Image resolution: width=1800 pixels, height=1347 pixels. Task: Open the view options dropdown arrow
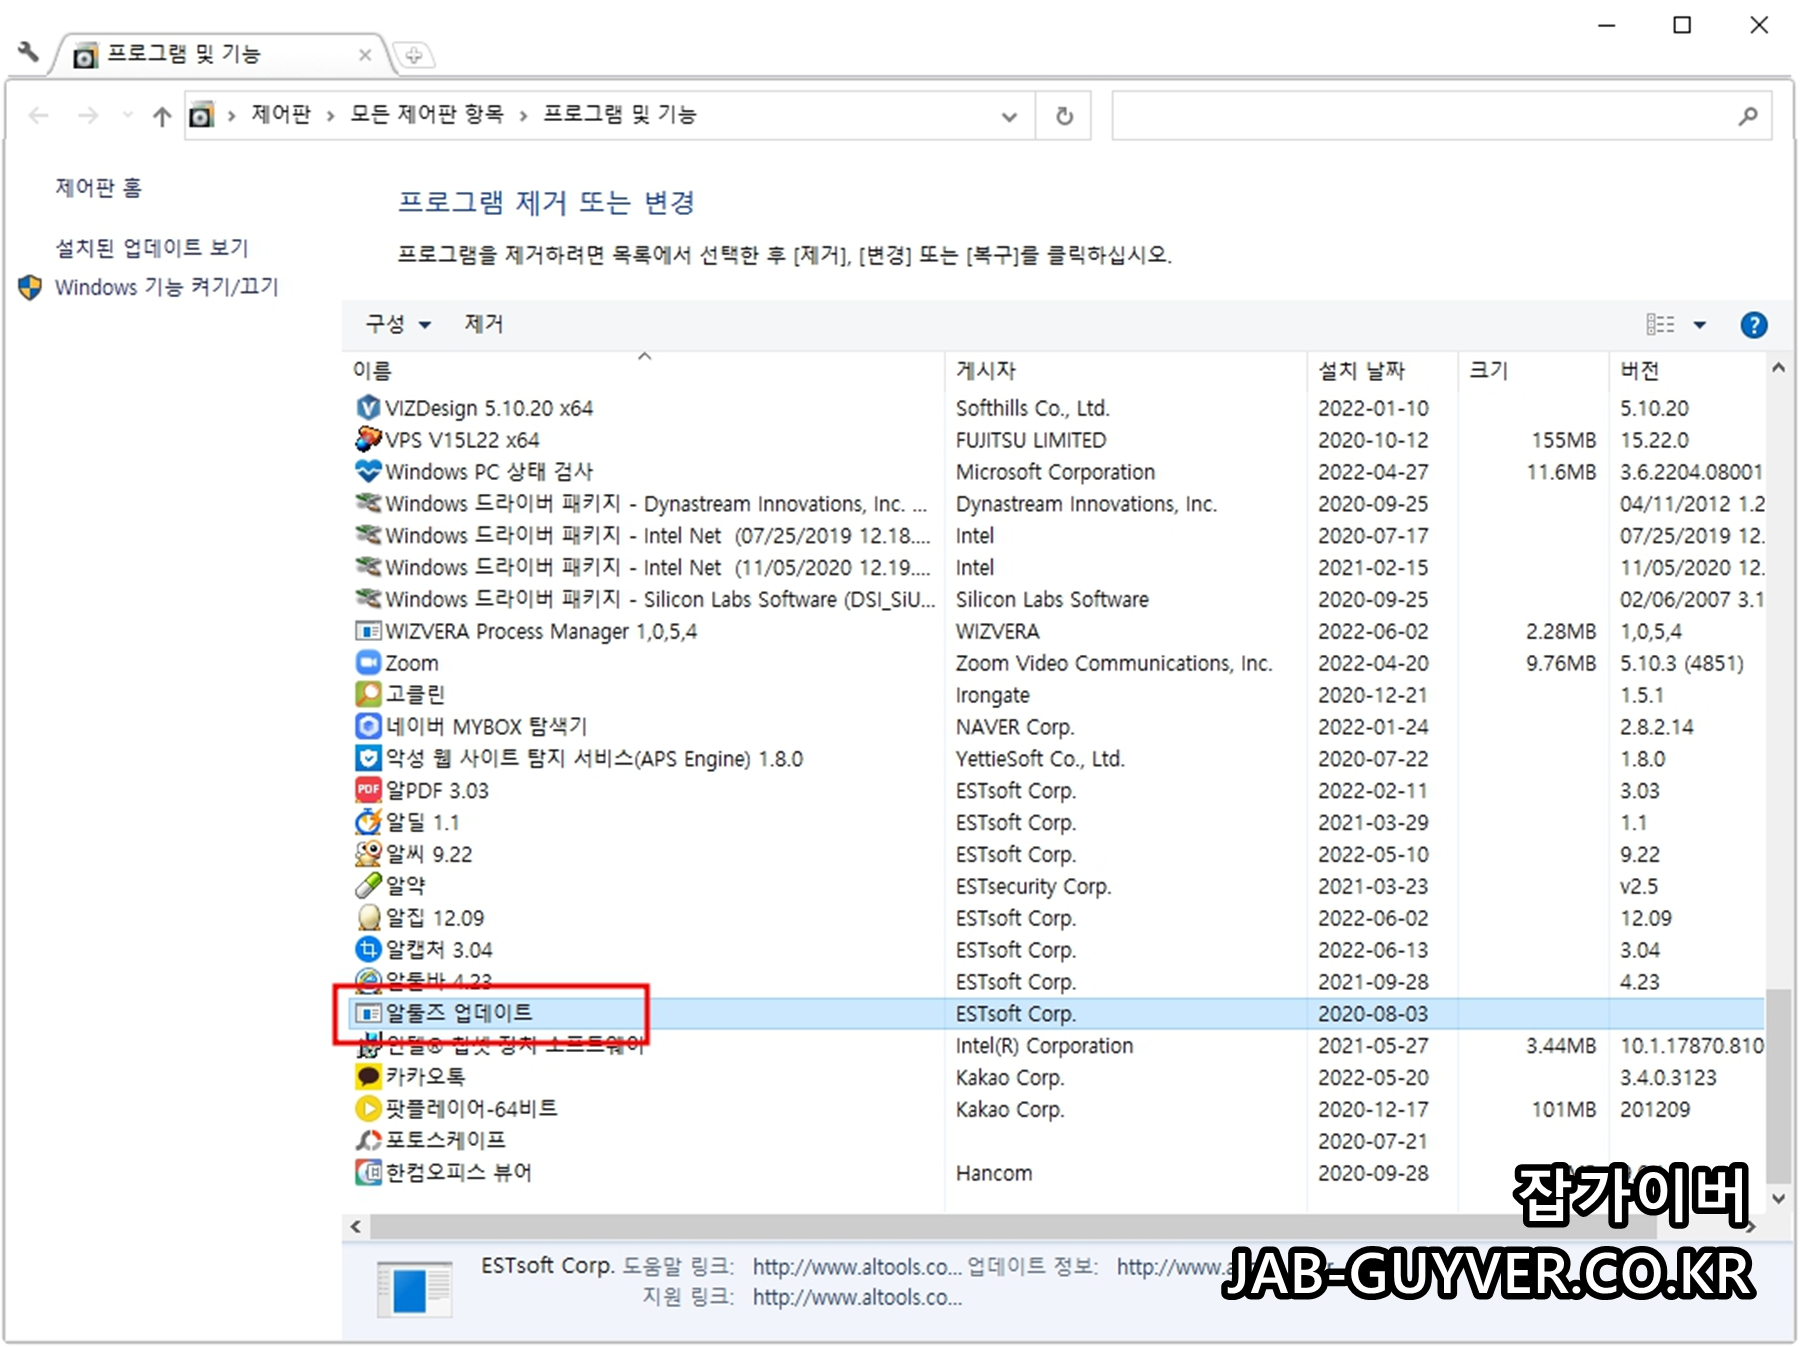click(1699, 325)
